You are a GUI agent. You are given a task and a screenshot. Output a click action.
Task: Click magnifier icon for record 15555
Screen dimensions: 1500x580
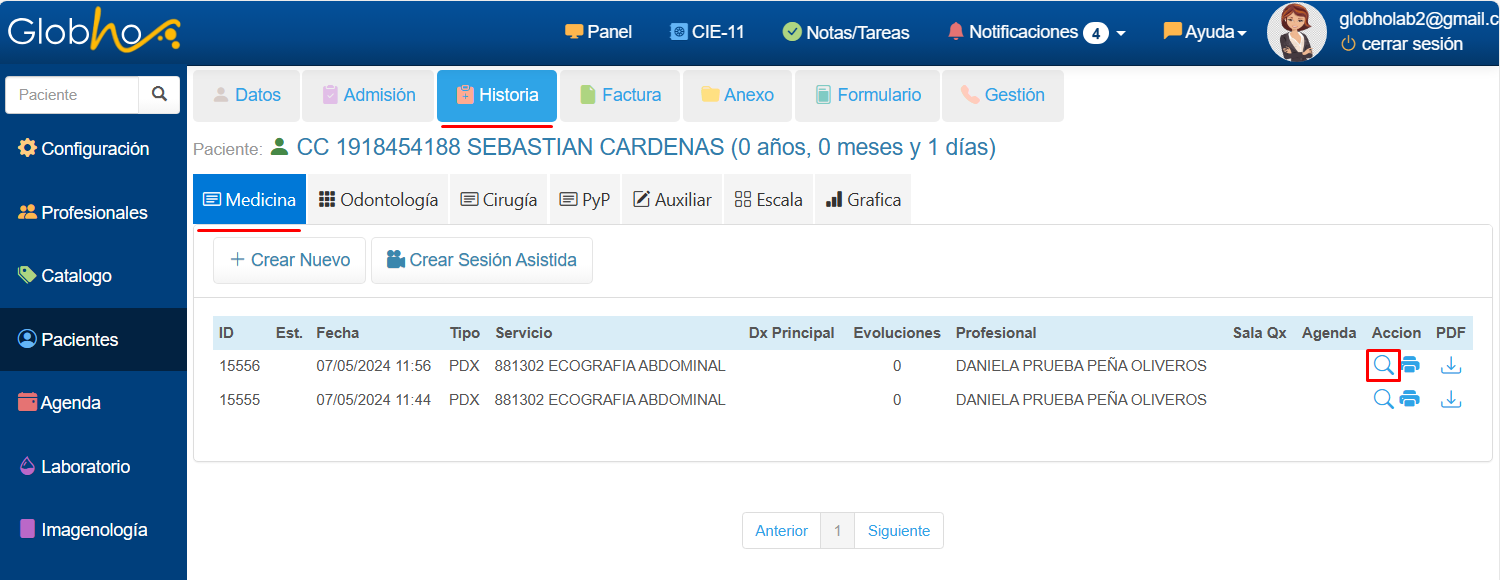1383,400
